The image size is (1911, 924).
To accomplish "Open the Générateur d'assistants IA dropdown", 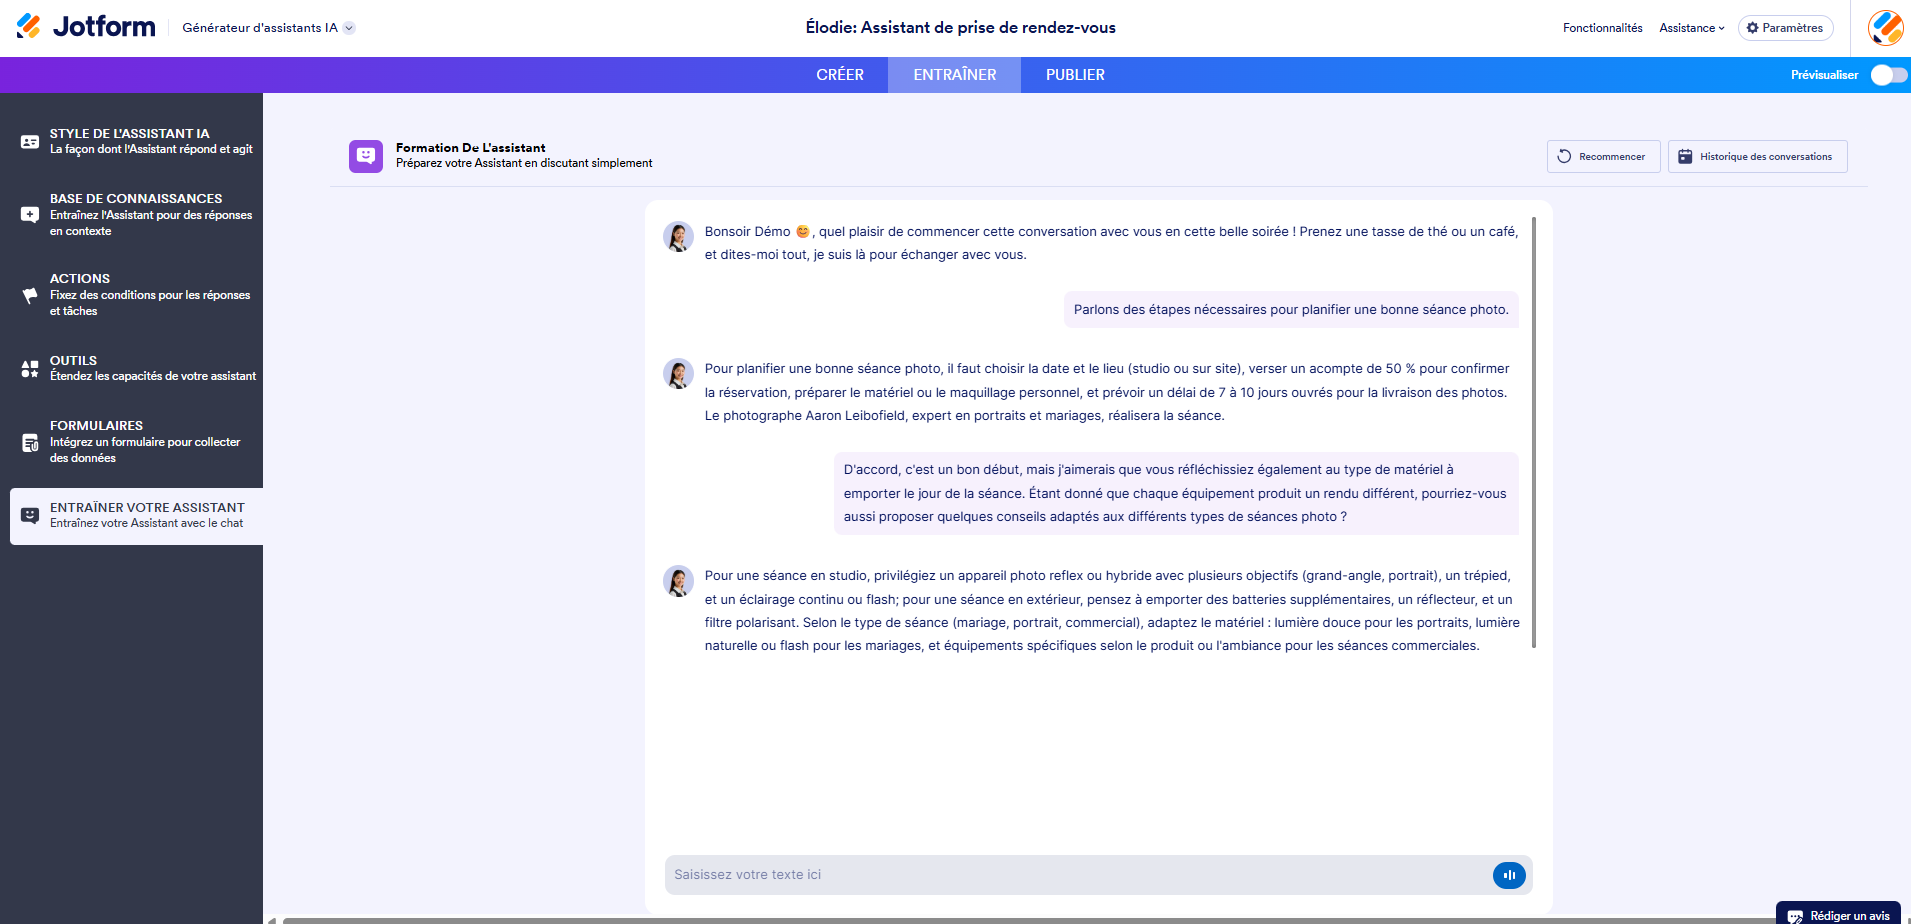I will coord(268,28).
